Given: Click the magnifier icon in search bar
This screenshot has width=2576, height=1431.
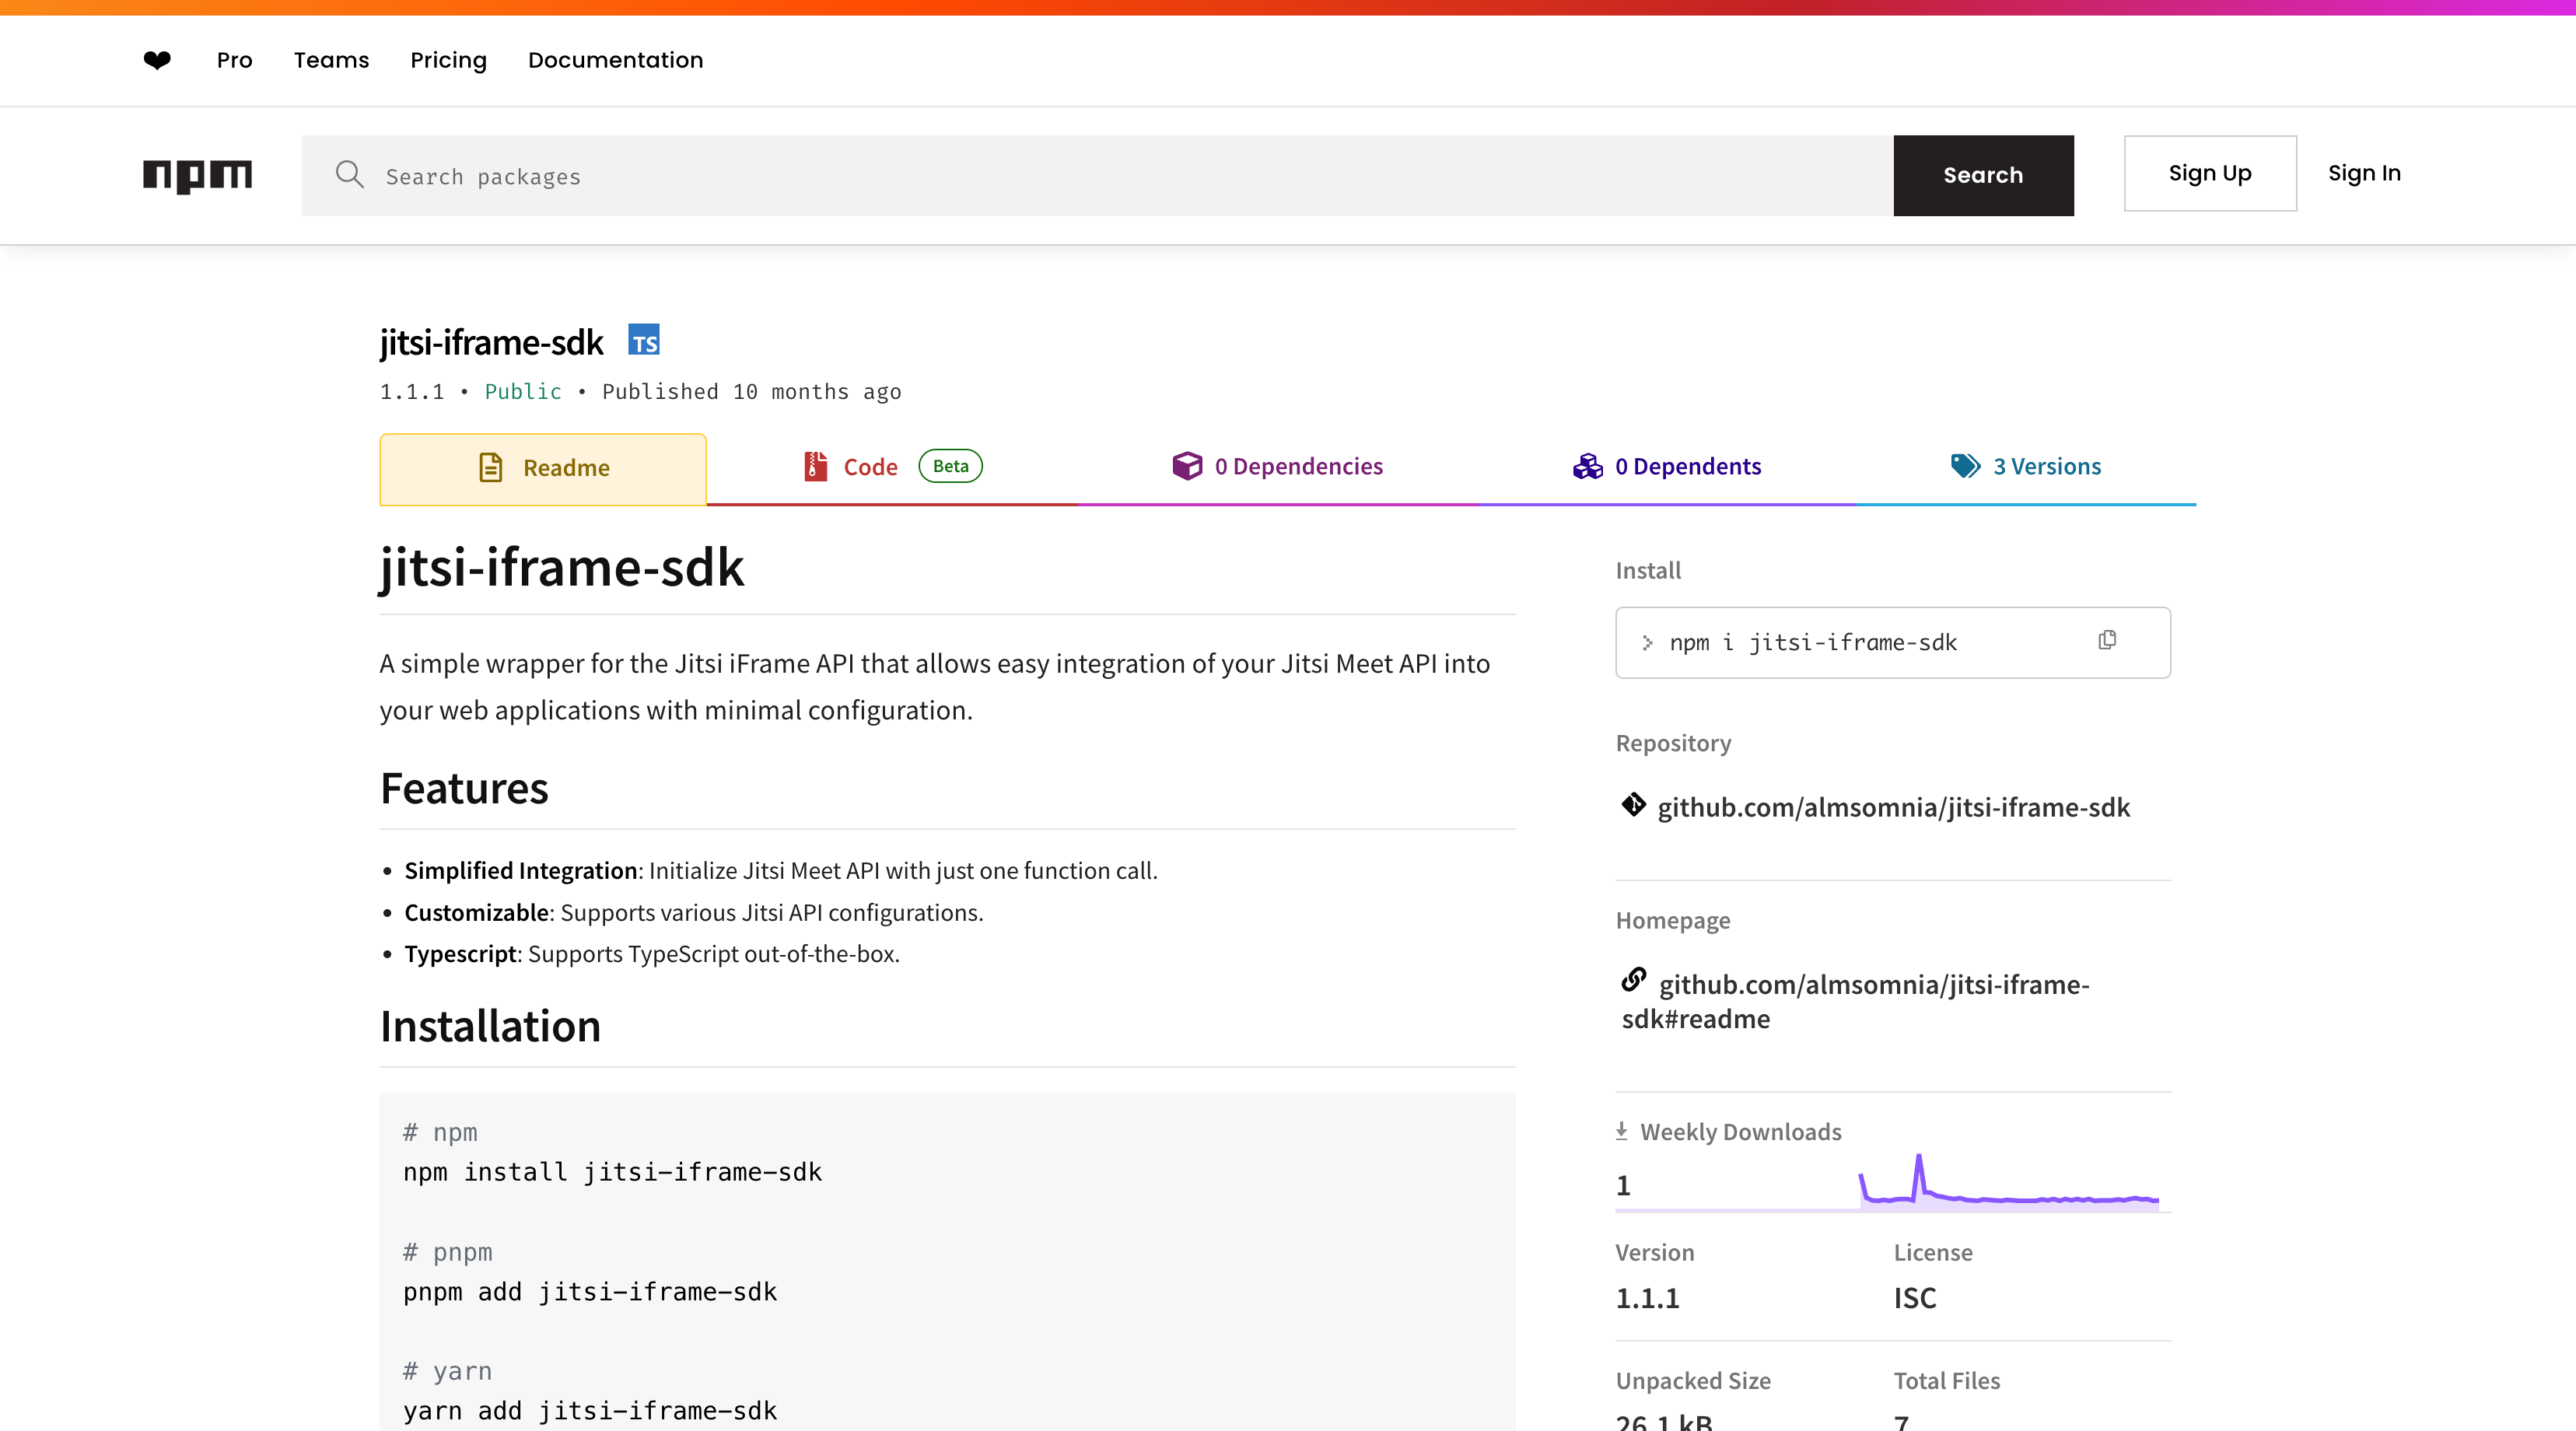Looking at the screenshot, I should tap(349, 175).
